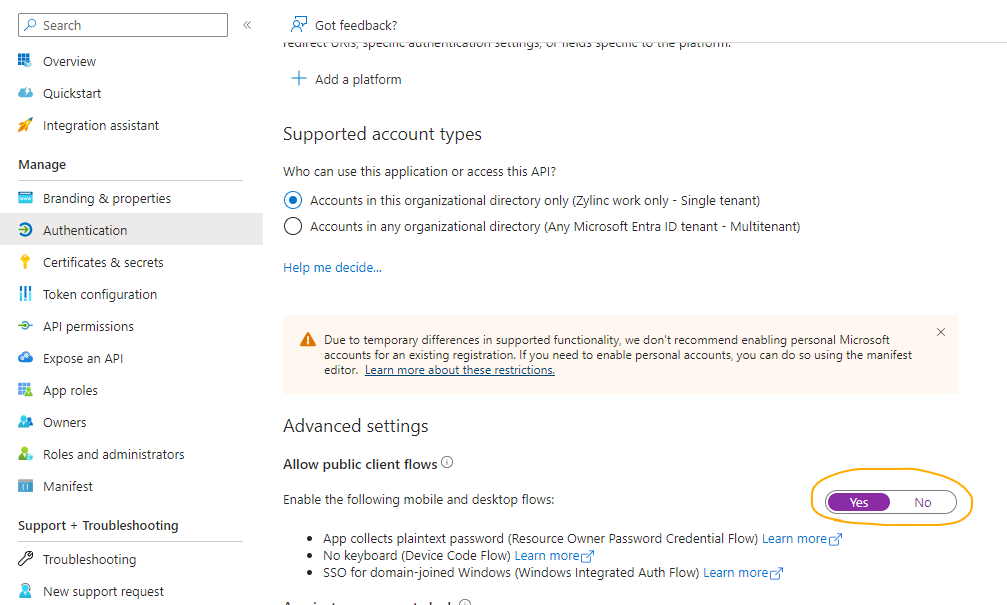This screenshot has width=1007, height=605.
Task: Click the Advanced settings heading
Action: (356, 426)
